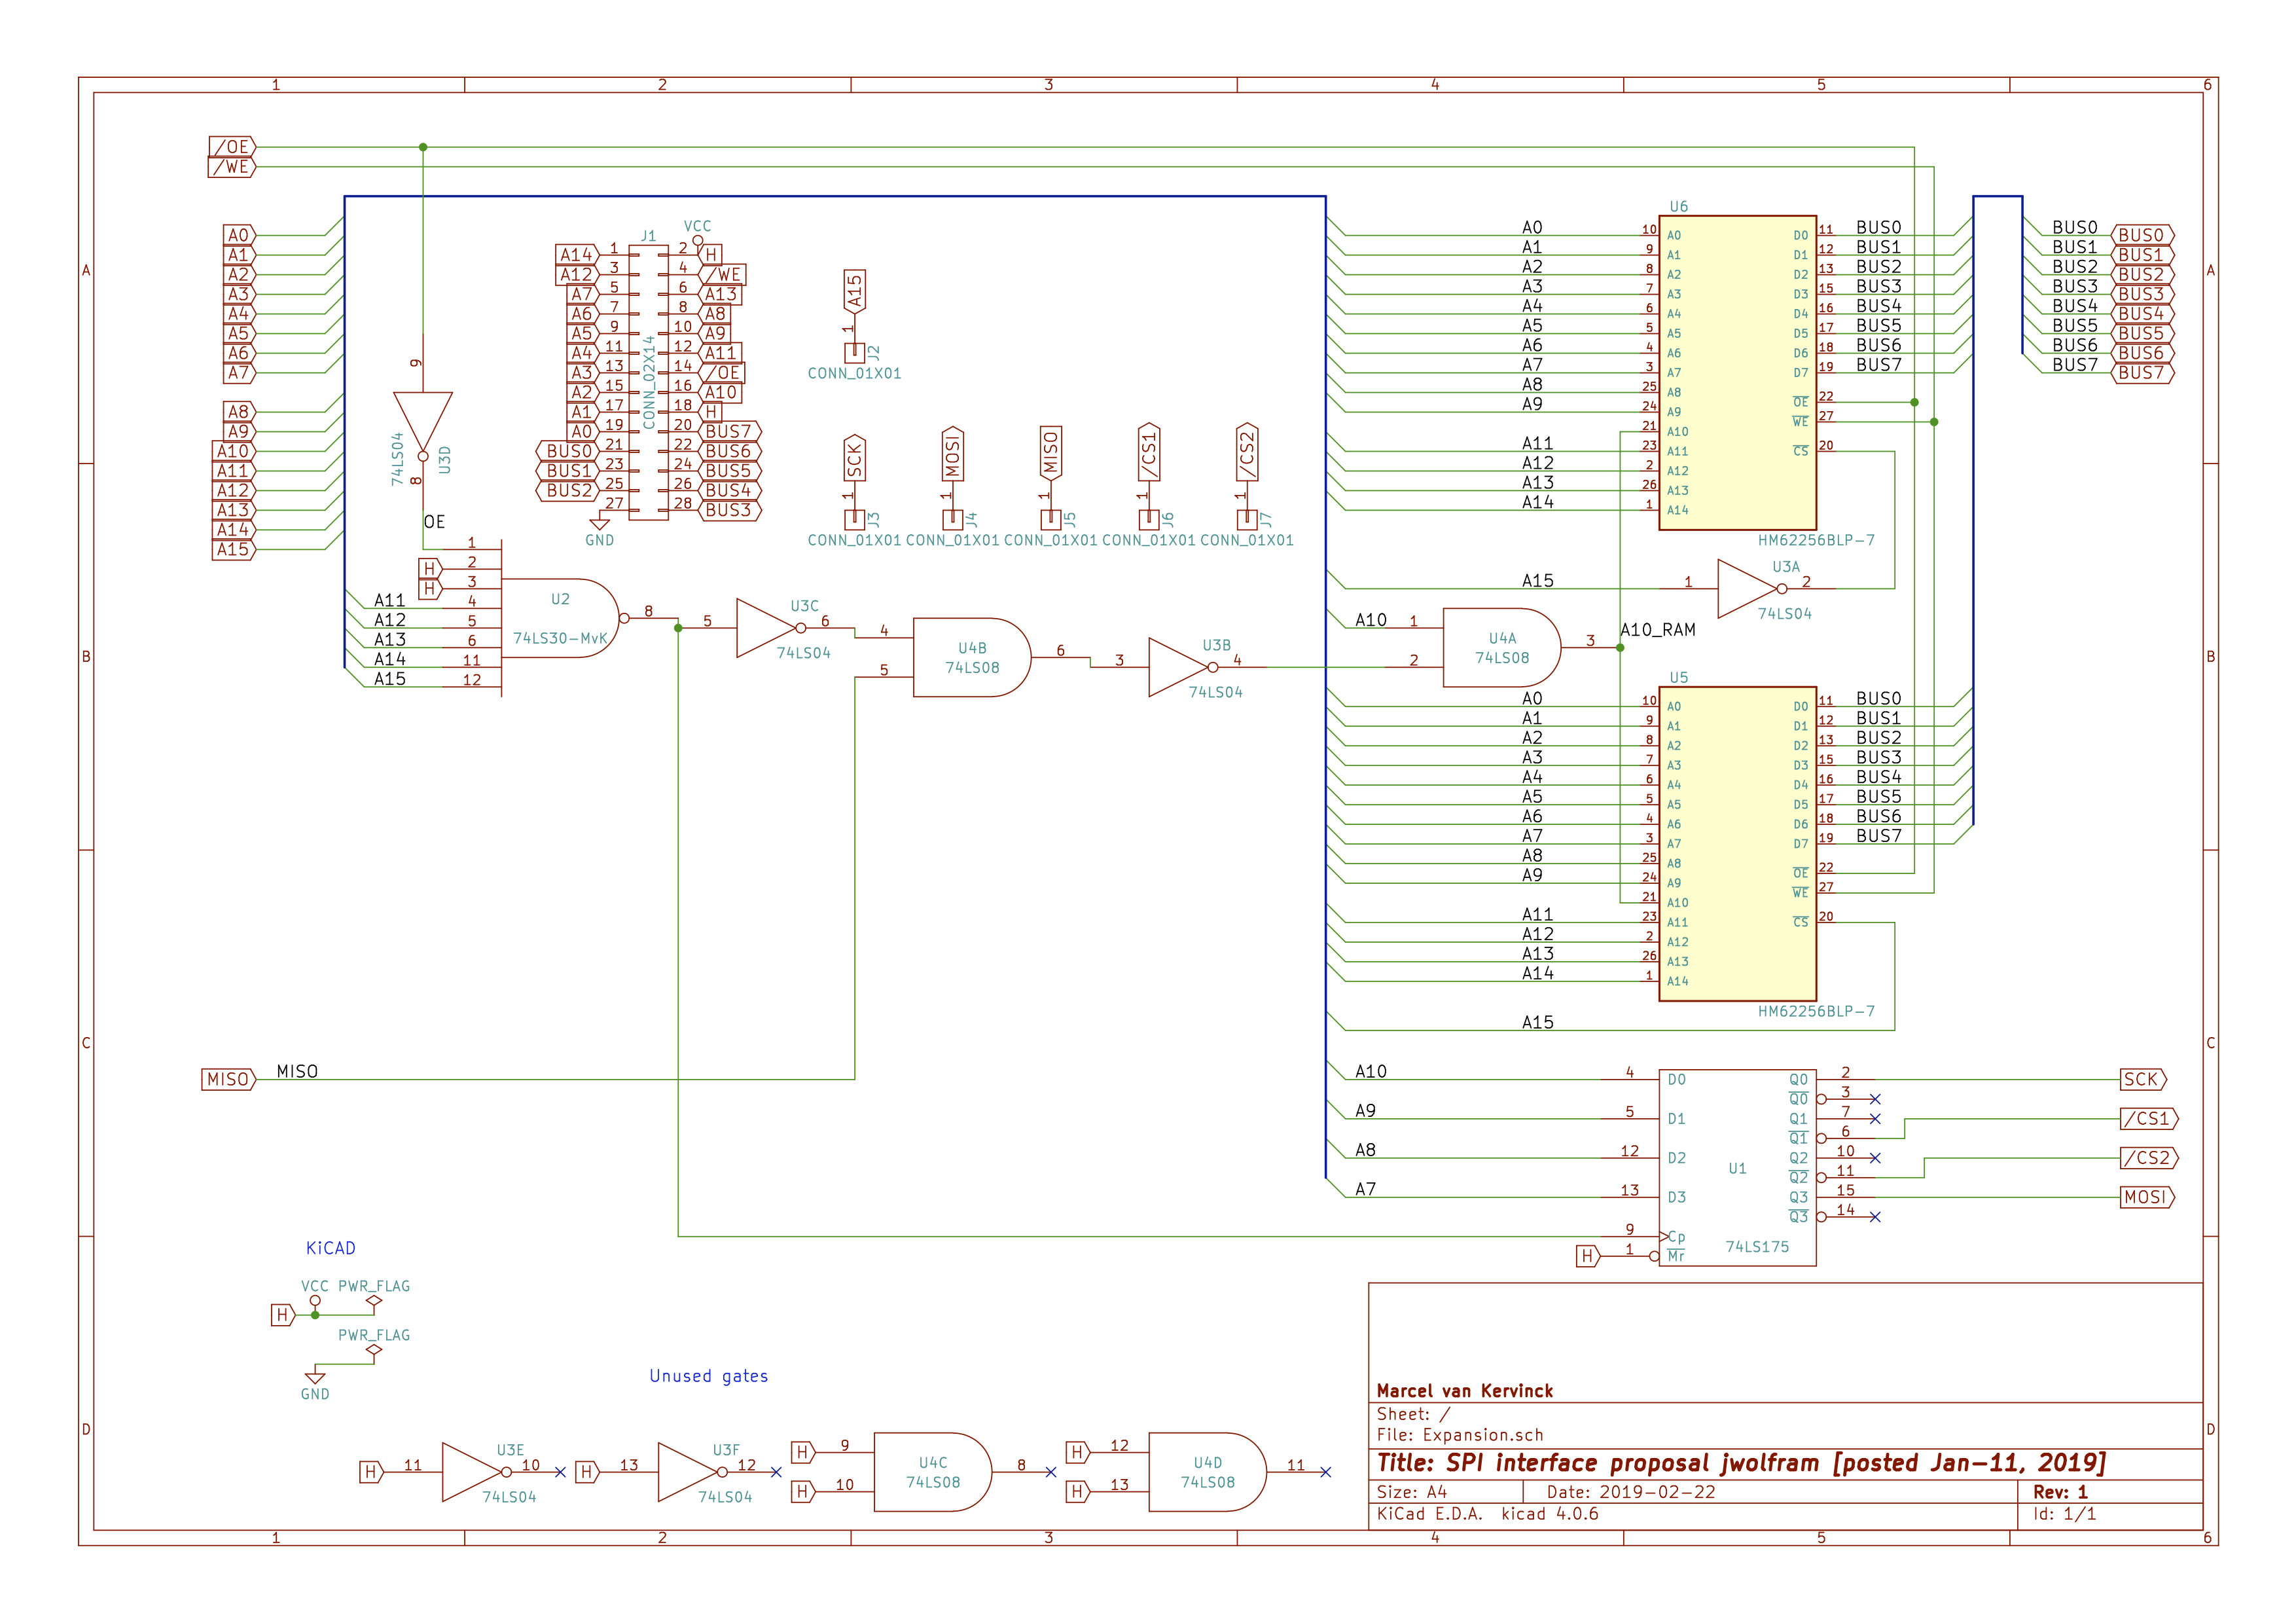
Task: Select the J5 connector for MISO
Action: tap(1050, 519)
